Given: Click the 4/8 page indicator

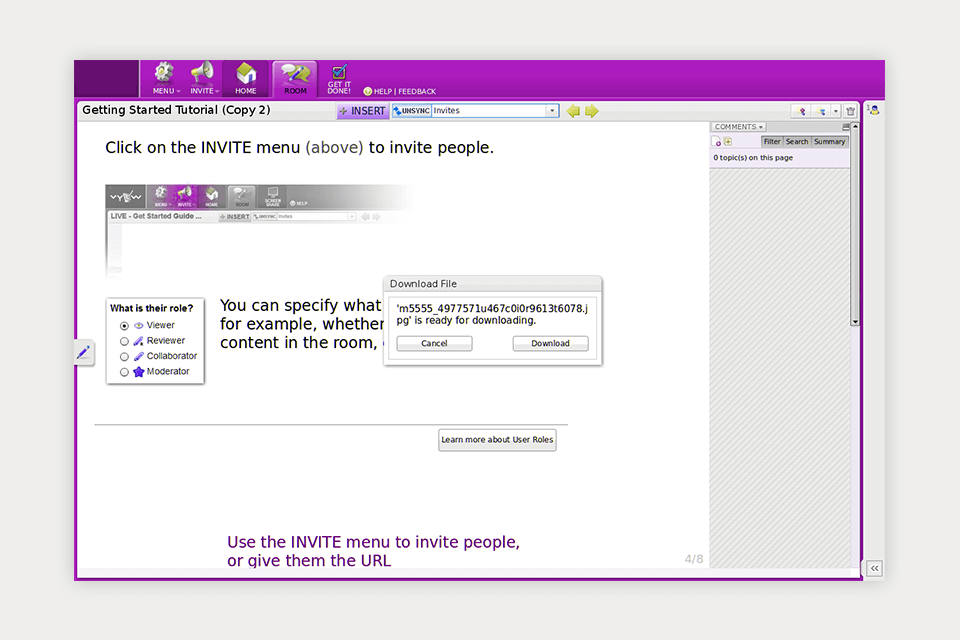Looking at the screenshot, I should pos(694,559).
